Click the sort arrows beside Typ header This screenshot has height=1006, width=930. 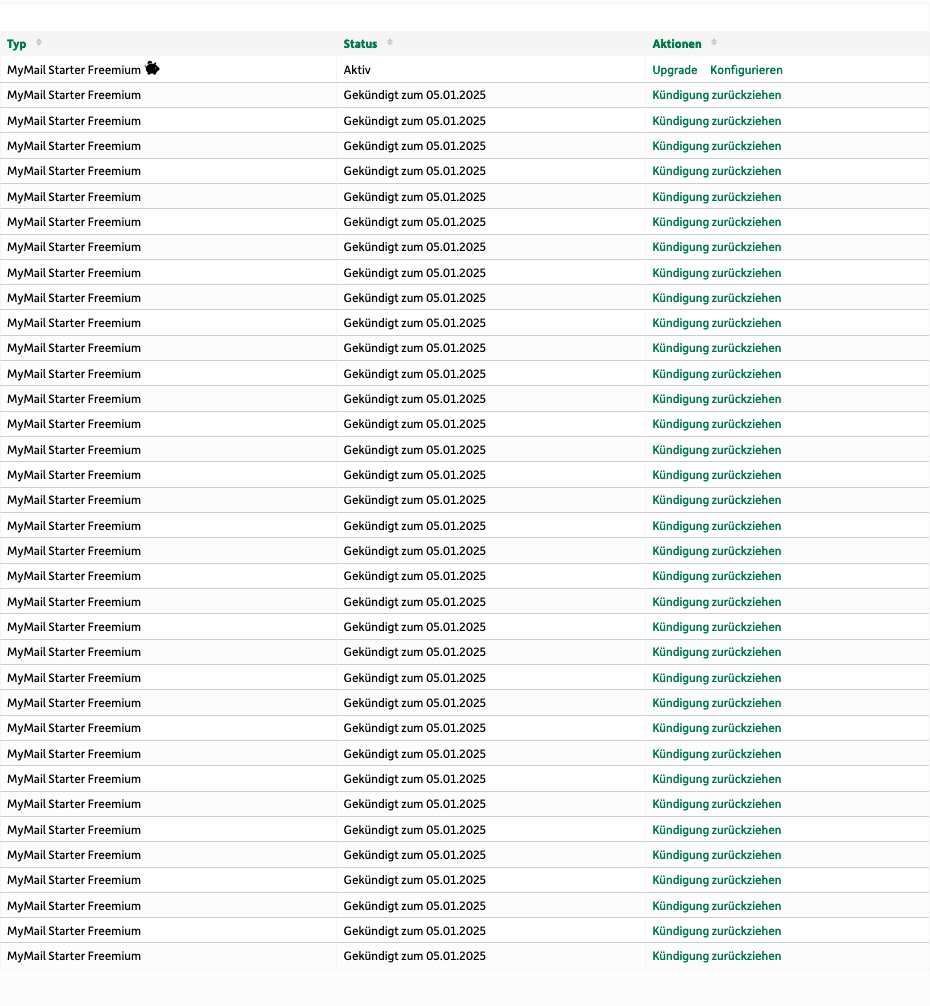coord(38,42)
